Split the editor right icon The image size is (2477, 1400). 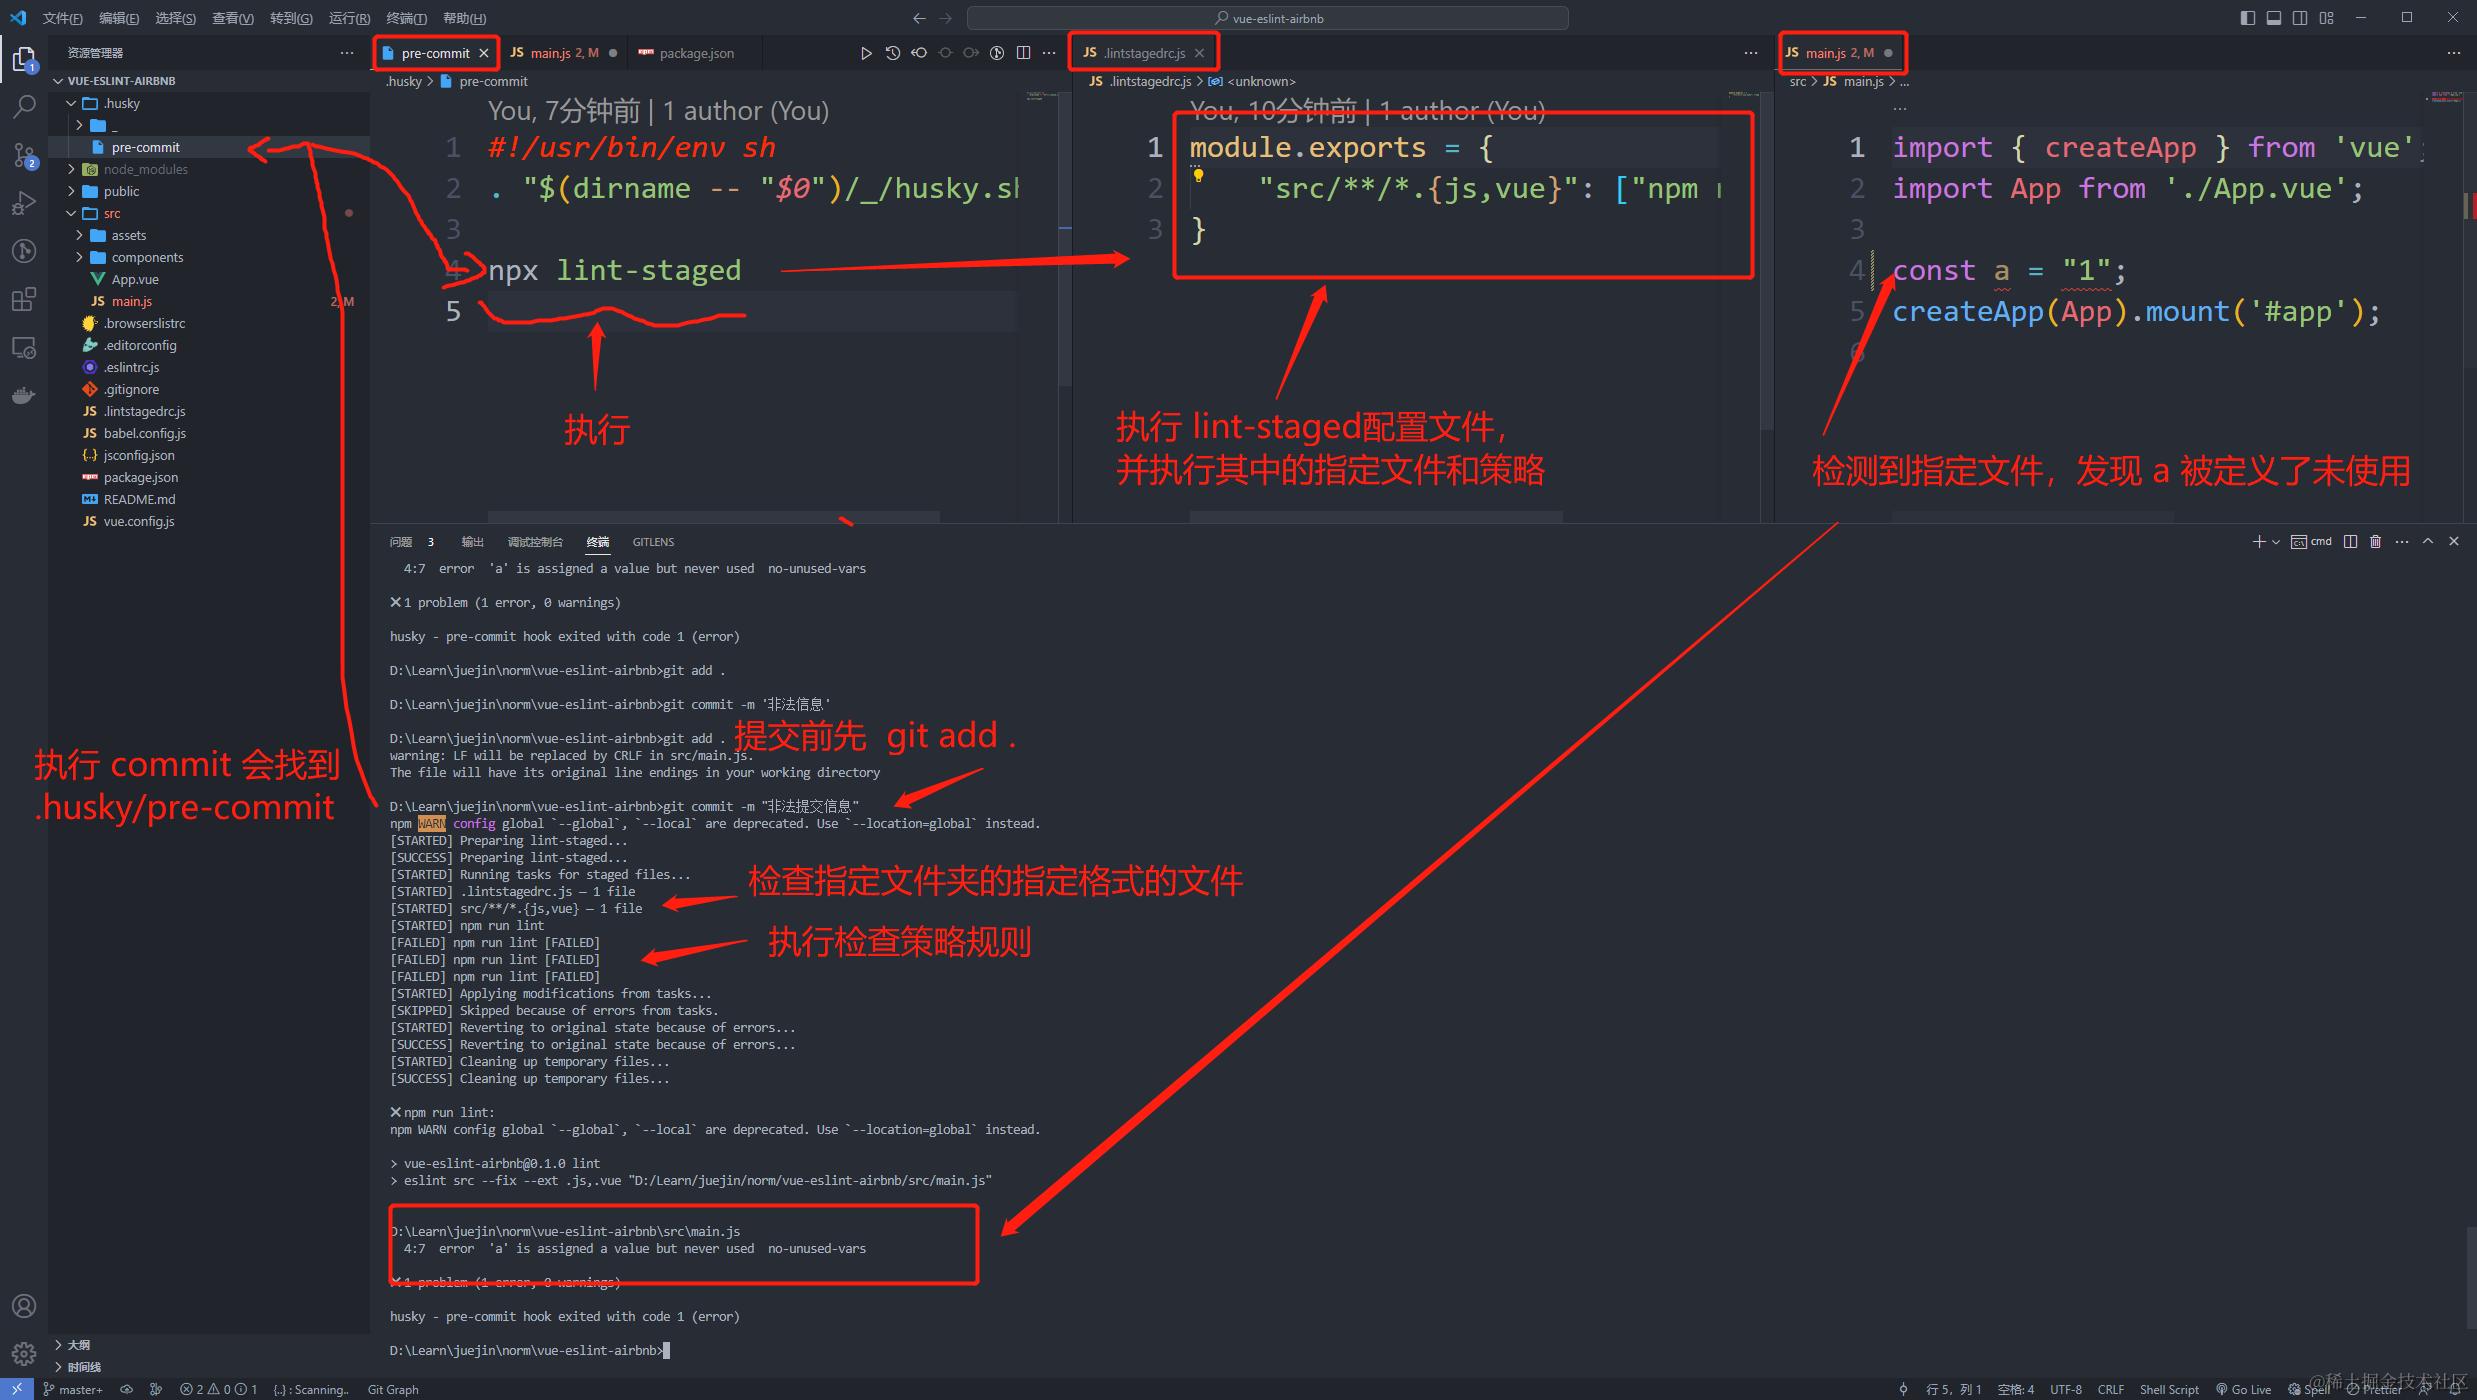point(1023,53)
